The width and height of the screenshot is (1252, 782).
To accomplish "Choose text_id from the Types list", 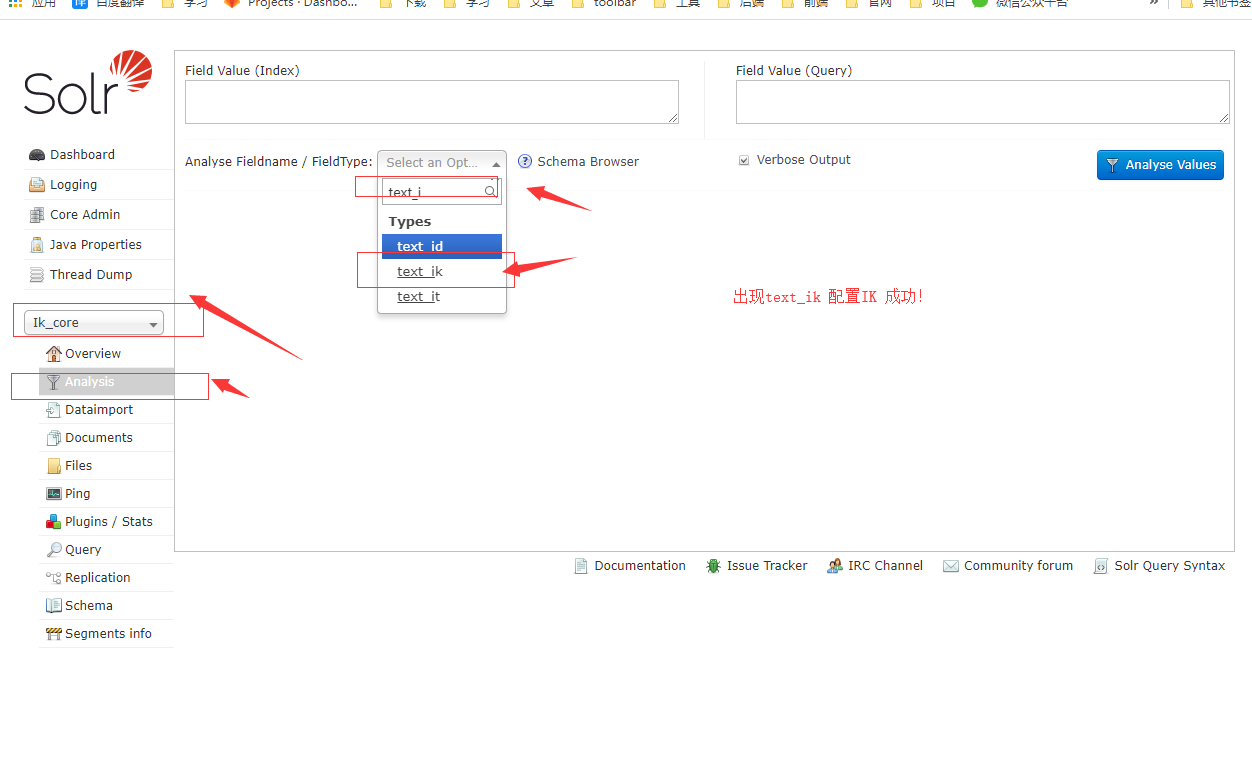I will pos(442,246).
